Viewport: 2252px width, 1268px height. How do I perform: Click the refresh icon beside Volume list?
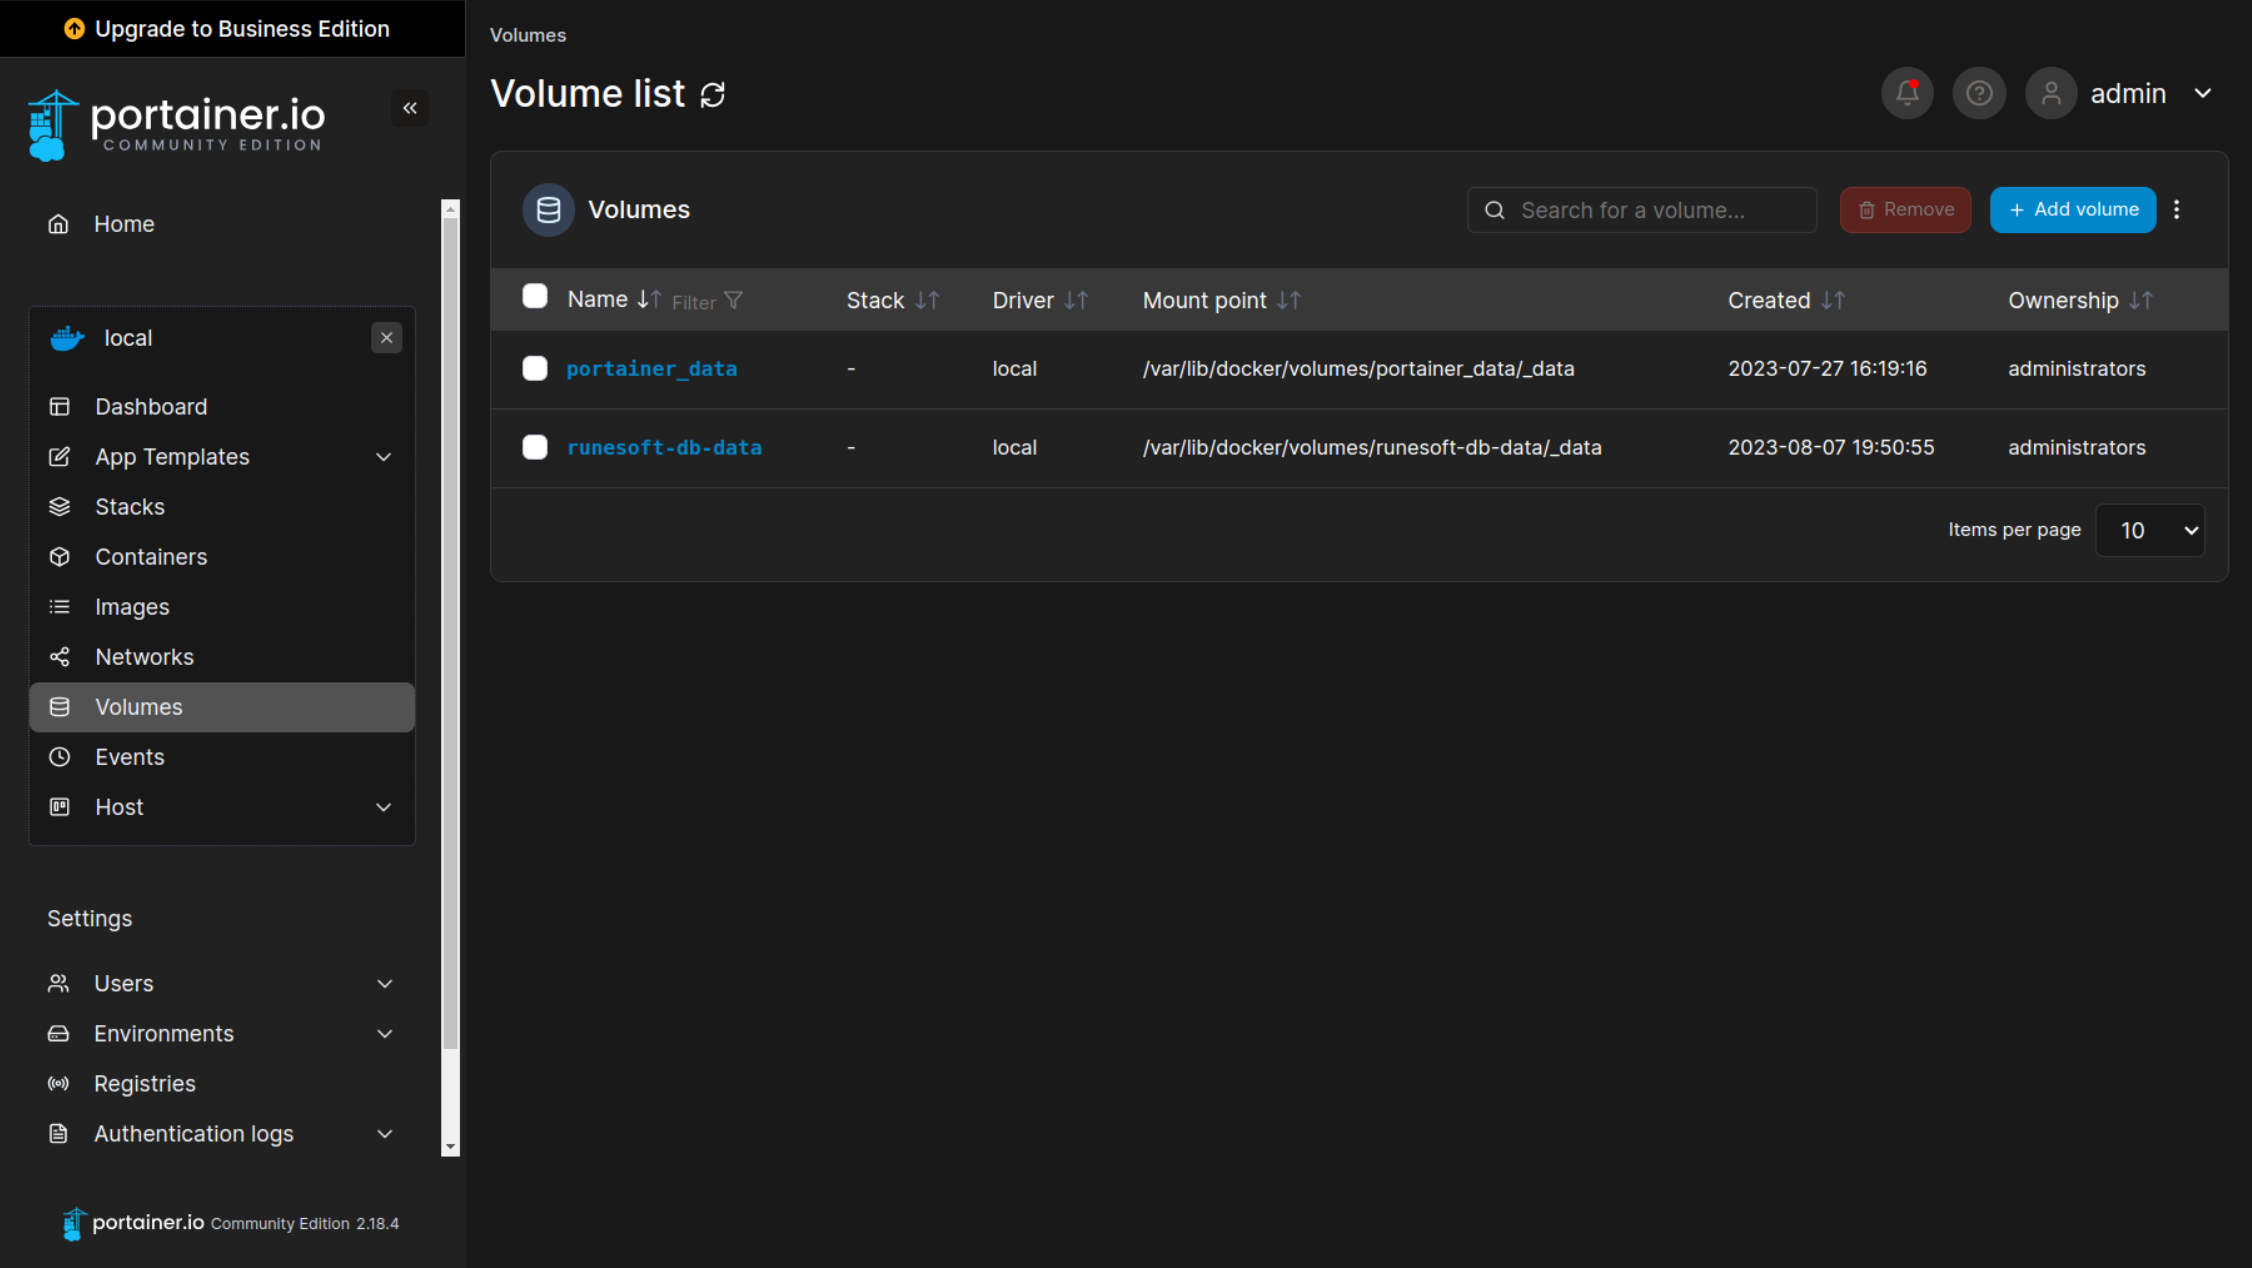[712, 95]
